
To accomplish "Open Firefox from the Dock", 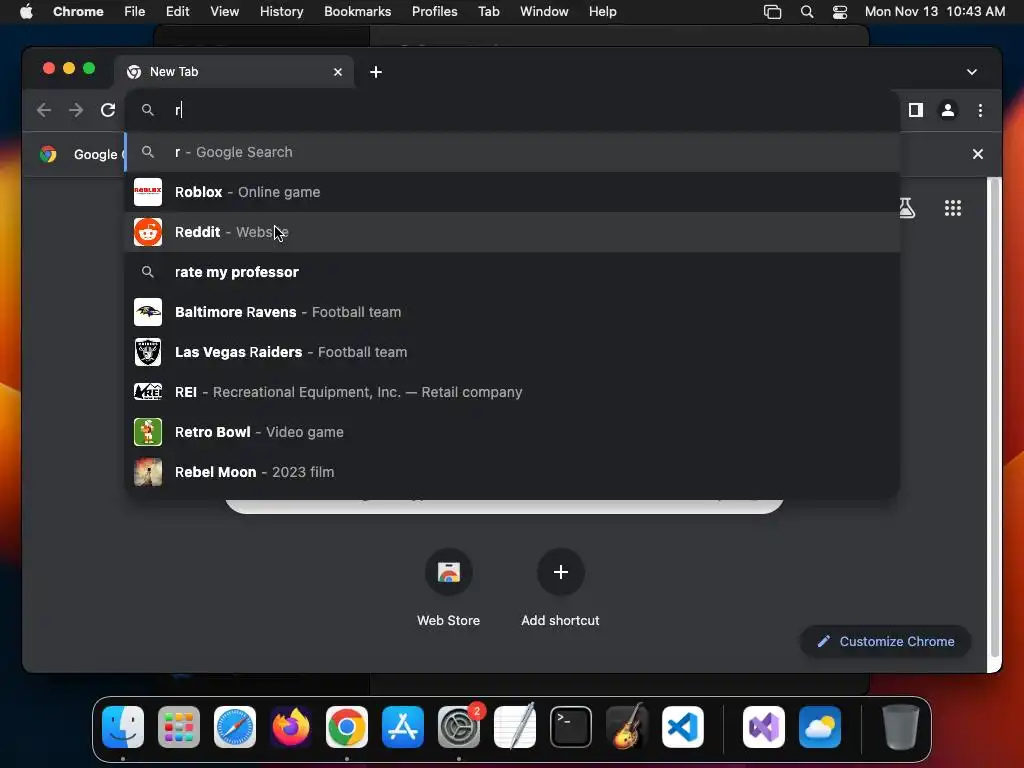I will [291, 727].
